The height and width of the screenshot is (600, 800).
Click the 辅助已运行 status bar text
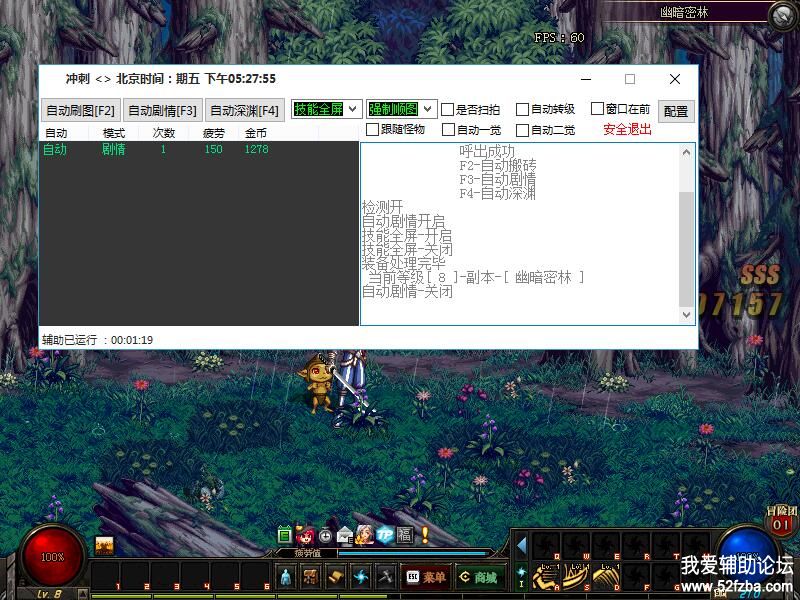[97, 340]
